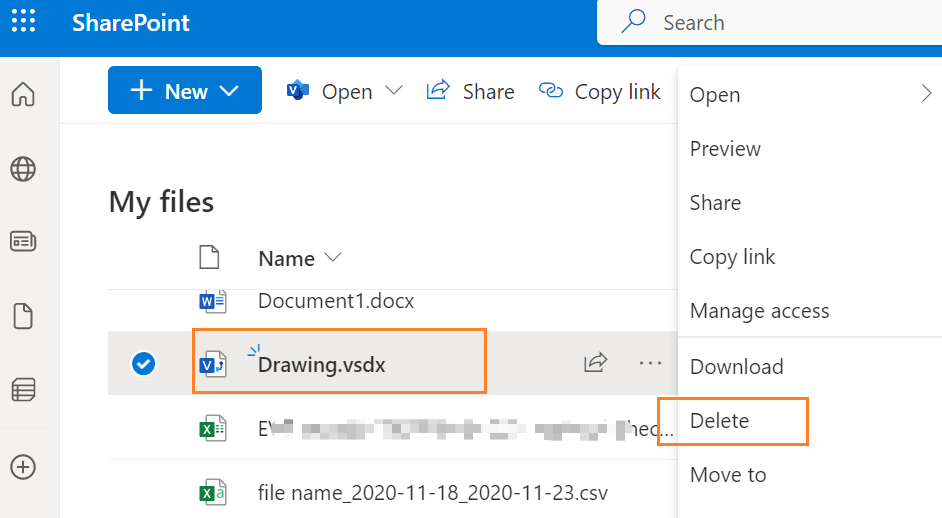Screen dimensions: 942x518
Task: Expand the Open submenu arrow in context menu
Action: click(926, 93)
